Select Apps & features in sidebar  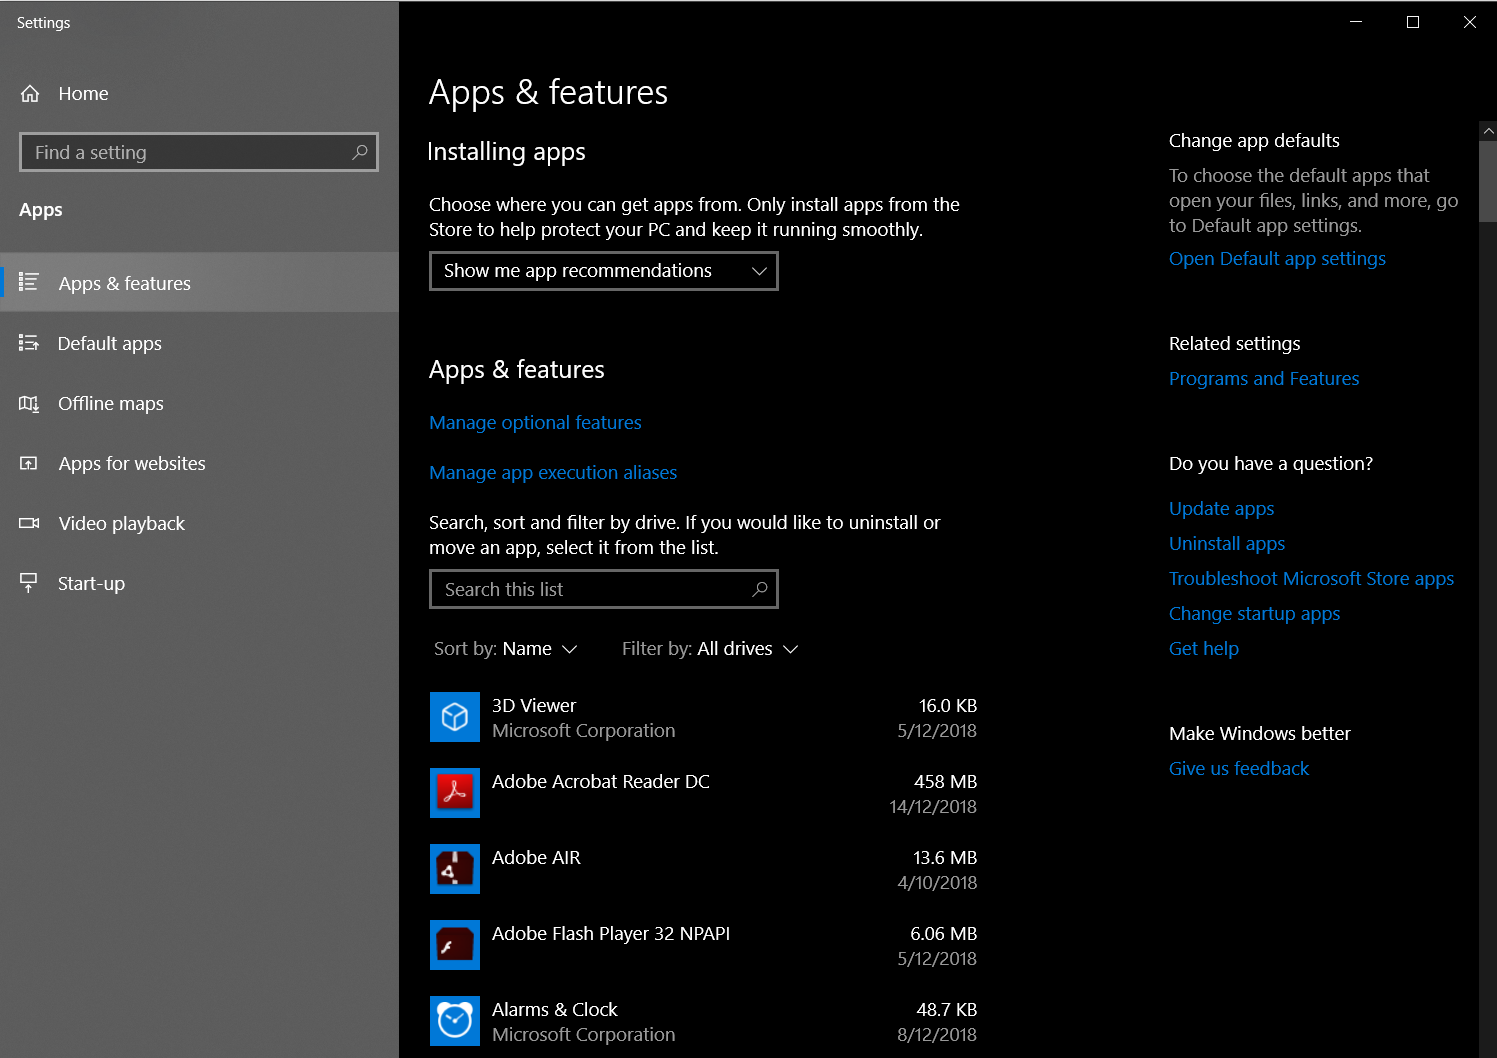tap(200, 282)
